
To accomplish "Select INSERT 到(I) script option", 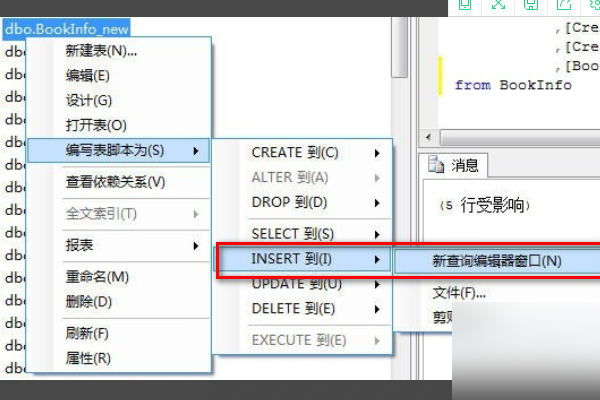I will coord(303,259).
